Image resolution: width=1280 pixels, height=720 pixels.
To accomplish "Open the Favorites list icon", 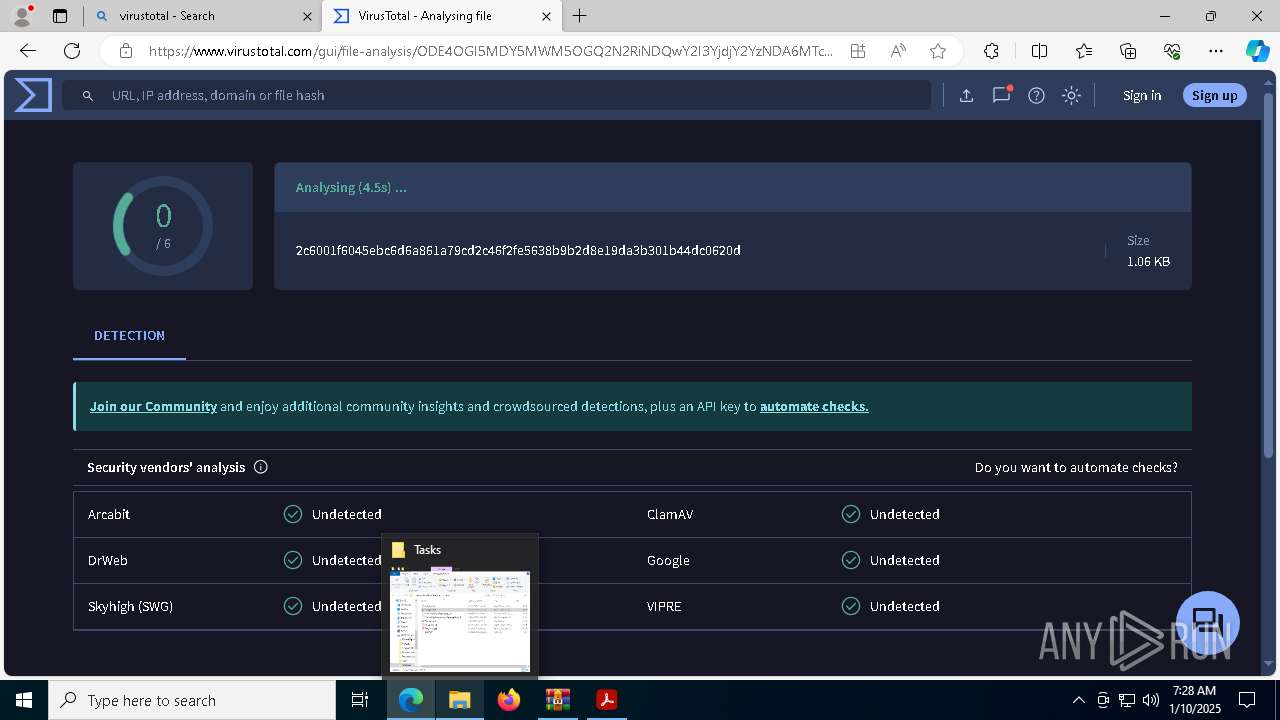I will coord(1084,51).
